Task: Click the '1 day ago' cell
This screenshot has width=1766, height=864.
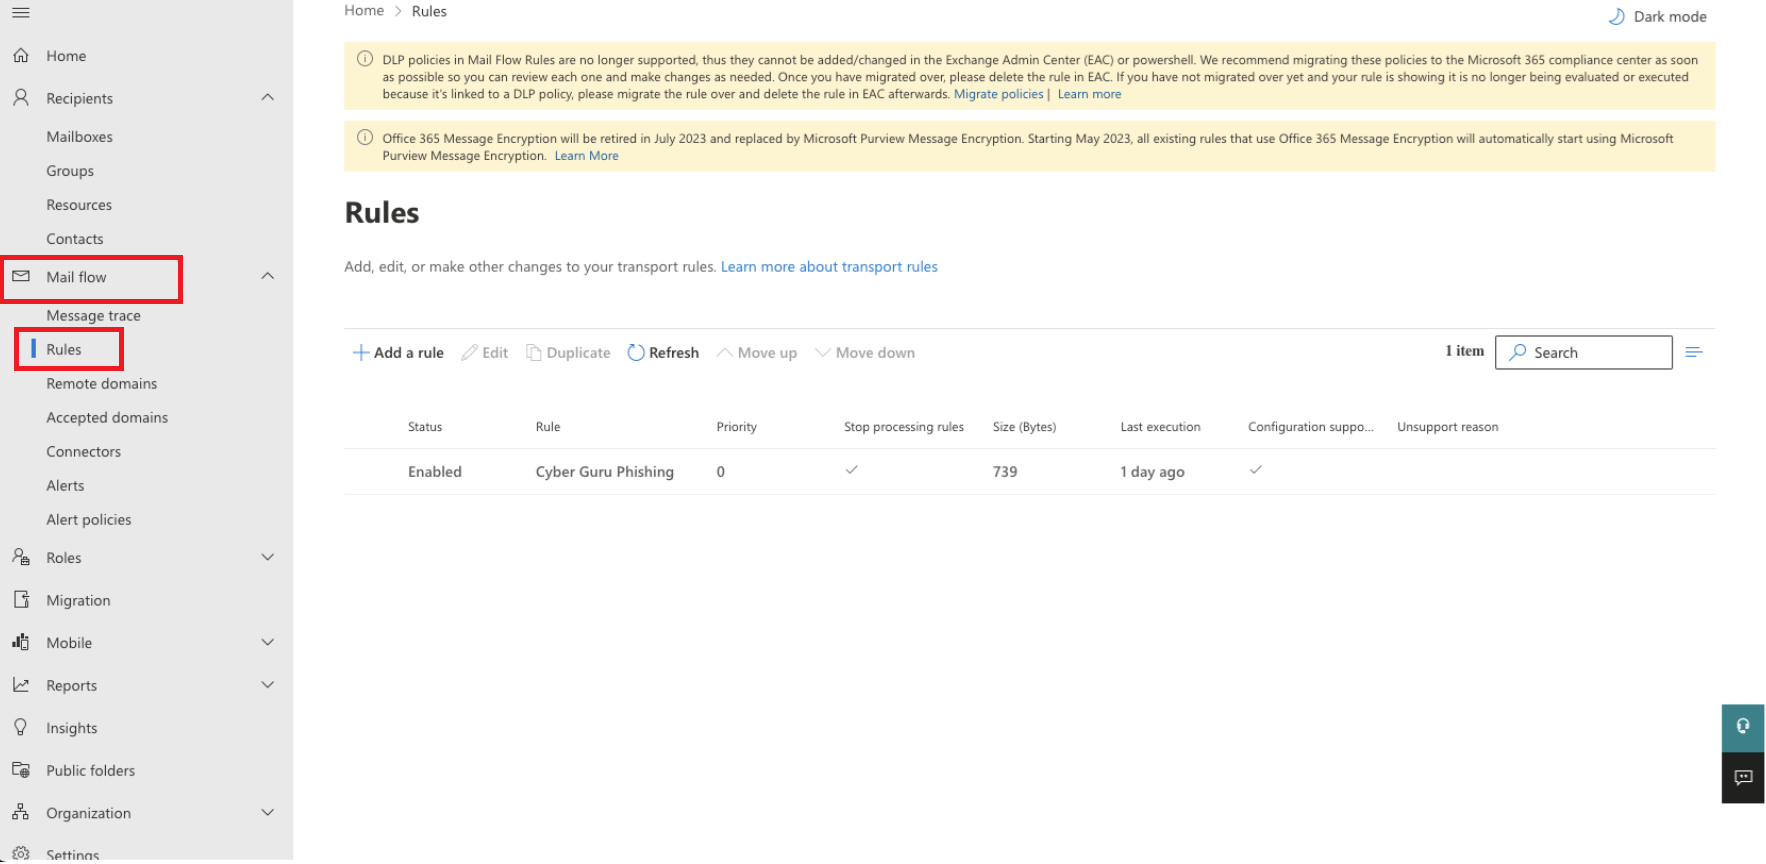Action: tap(1152, 472)
